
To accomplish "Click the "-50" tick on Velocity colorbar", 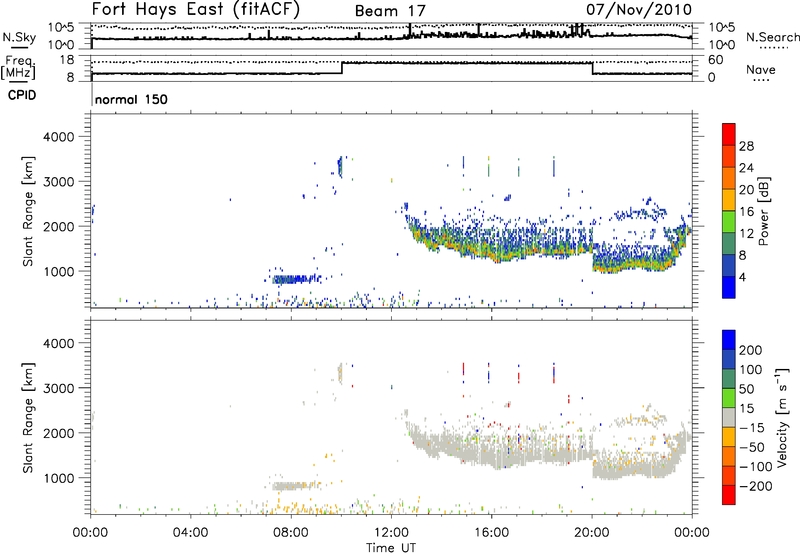I will [x=752, y=447].
